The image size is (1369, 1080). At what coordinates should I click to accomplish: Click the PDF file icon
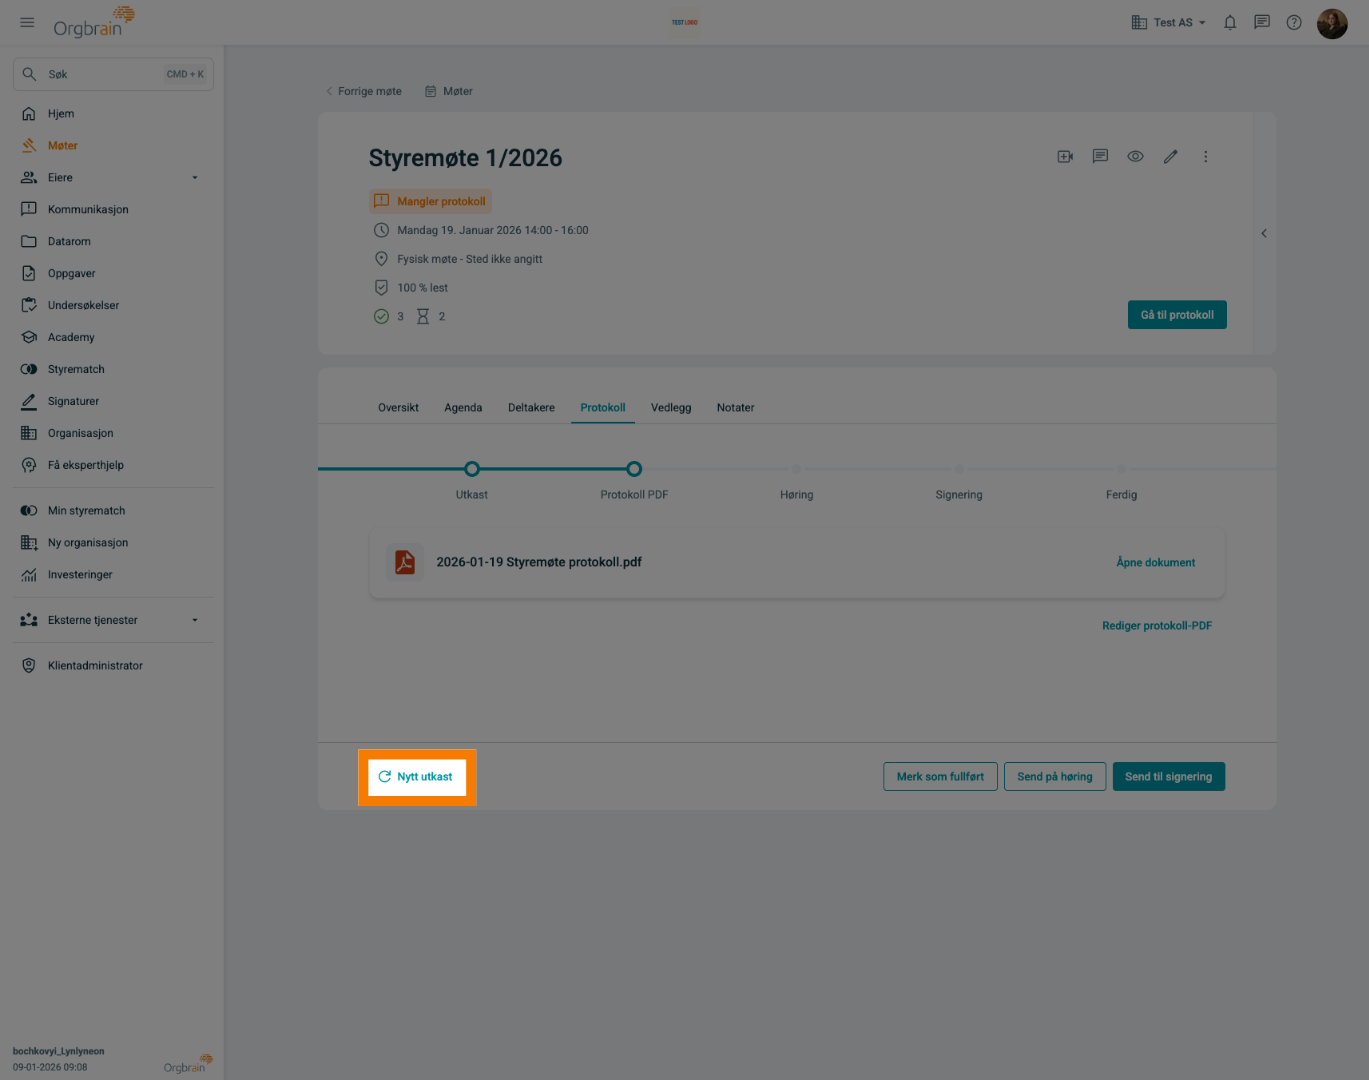pyautogui.click(x=405, y=563)
